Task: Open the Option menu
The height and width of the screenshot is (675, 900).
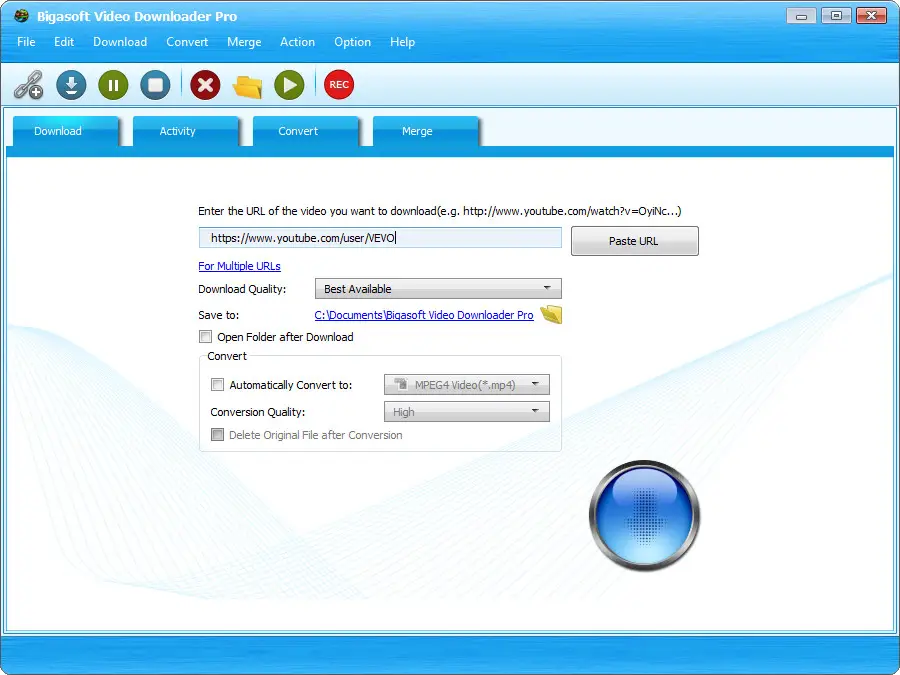Action: click(352, 42)
